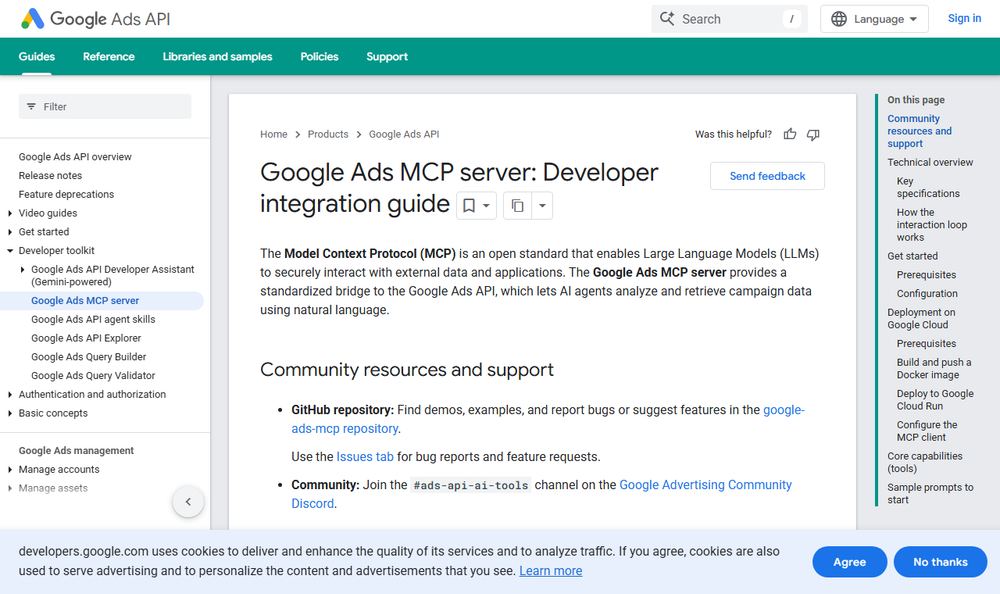The image size is (1000, 594).
Task: Jump to Deploy to Google Cloud Run
Action: [935, 399]
